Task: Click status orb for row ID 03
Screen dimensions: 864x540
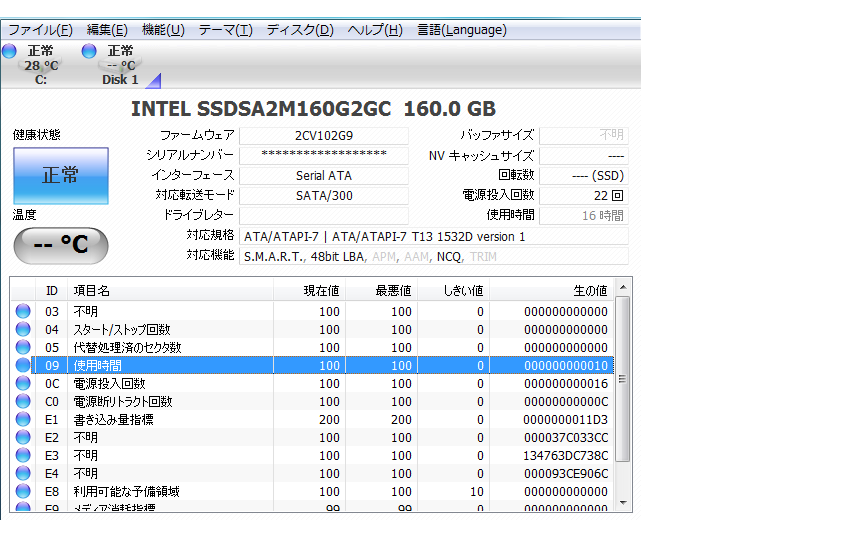Action: point(23,312)
